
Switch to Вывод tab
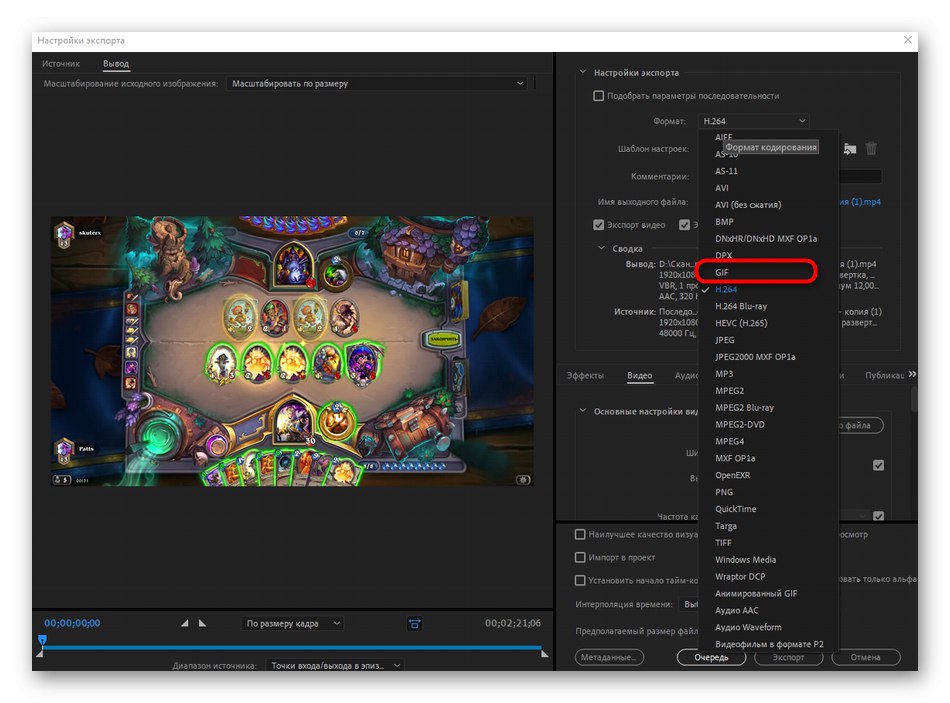point(116,64)
